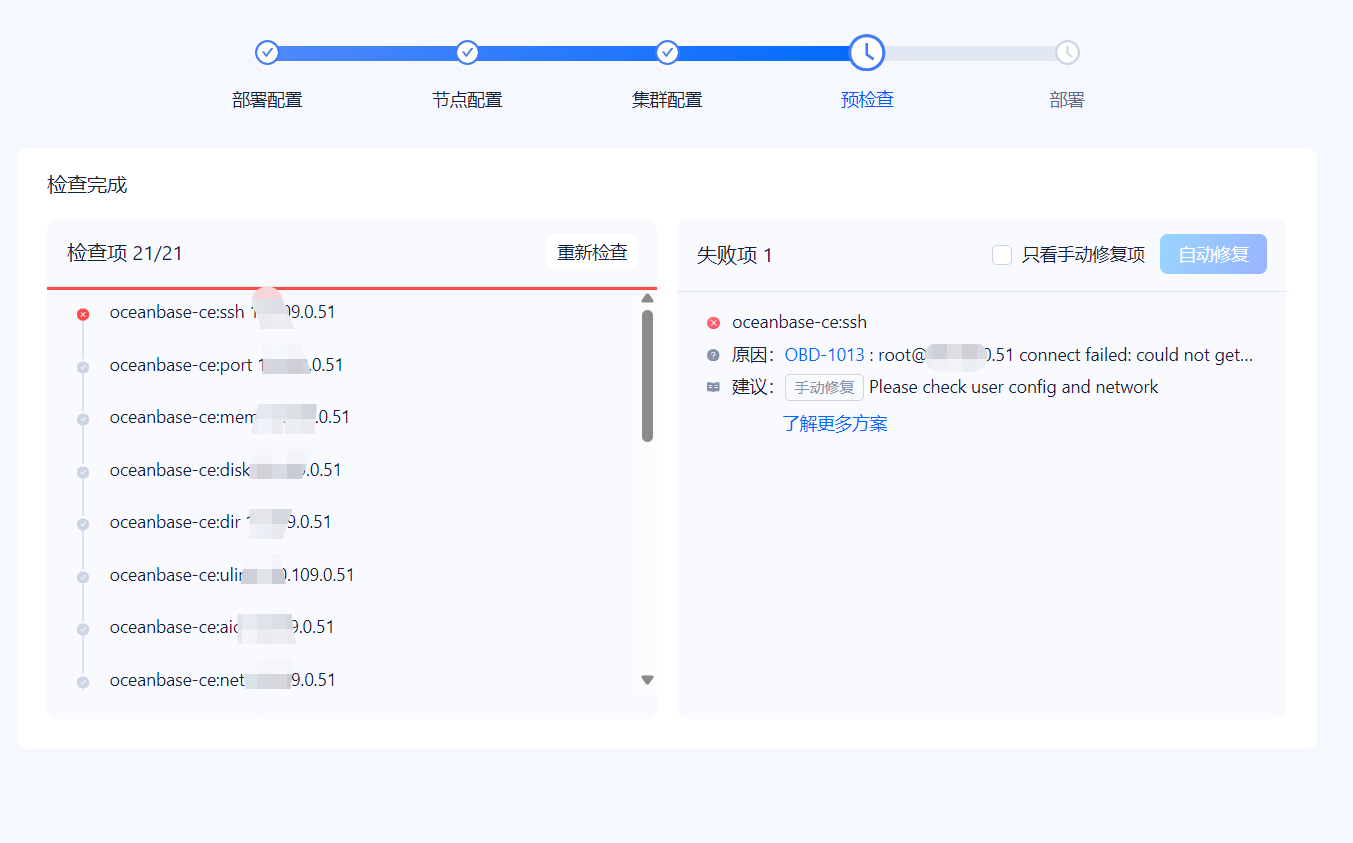Click status icon beside oceanbase-ce:disk item
Image resolution: width=1353 pixels, height=843 pixels.
[x=83, y=472]
